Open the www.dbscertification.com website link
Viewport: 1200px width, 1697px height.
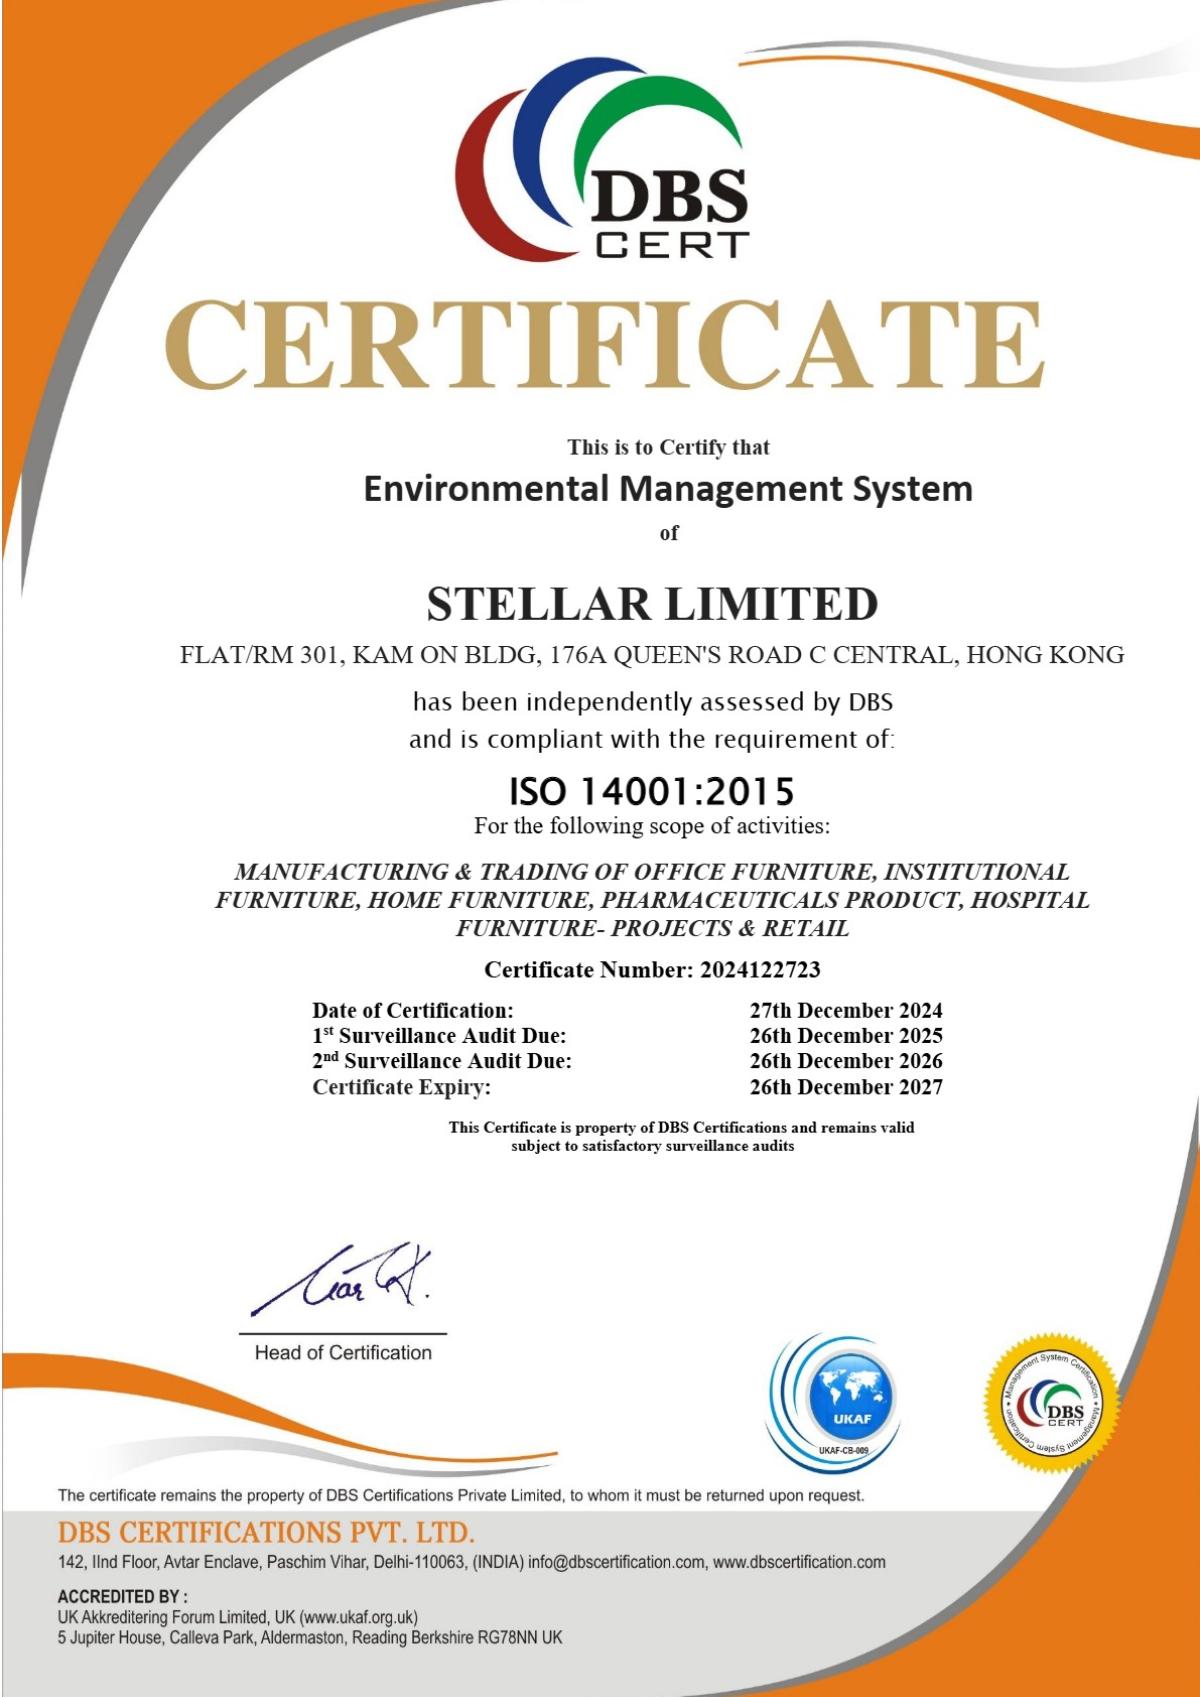click(x=799, y=1562)
